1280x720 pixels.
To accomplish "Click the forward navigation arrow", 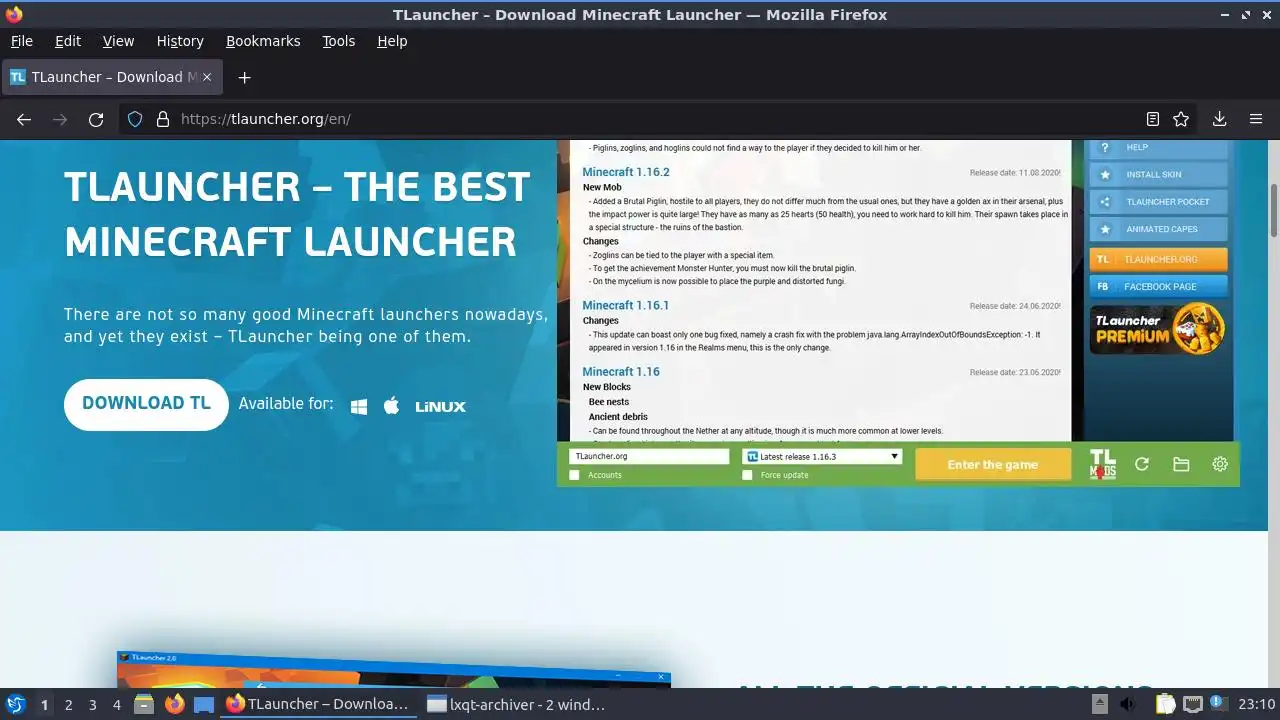I will (60, 119).
